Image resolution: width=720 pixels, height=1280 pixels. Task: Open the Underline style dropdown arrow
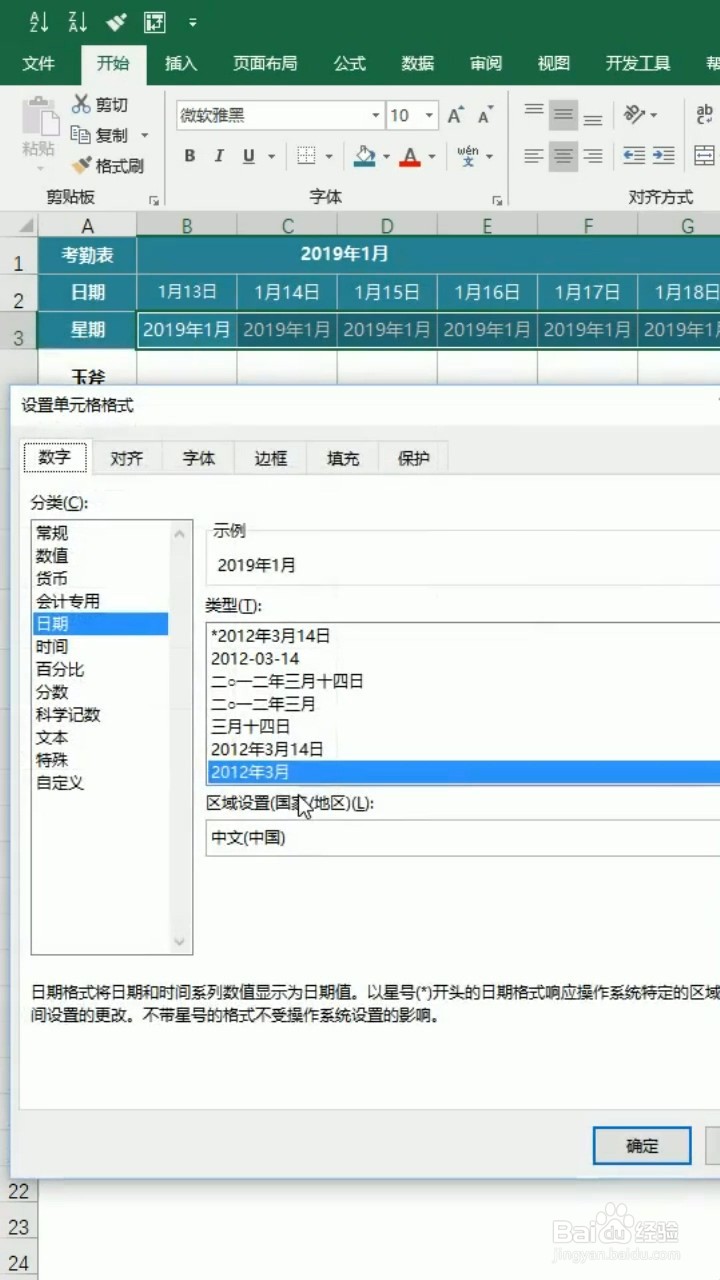point(273,156)
